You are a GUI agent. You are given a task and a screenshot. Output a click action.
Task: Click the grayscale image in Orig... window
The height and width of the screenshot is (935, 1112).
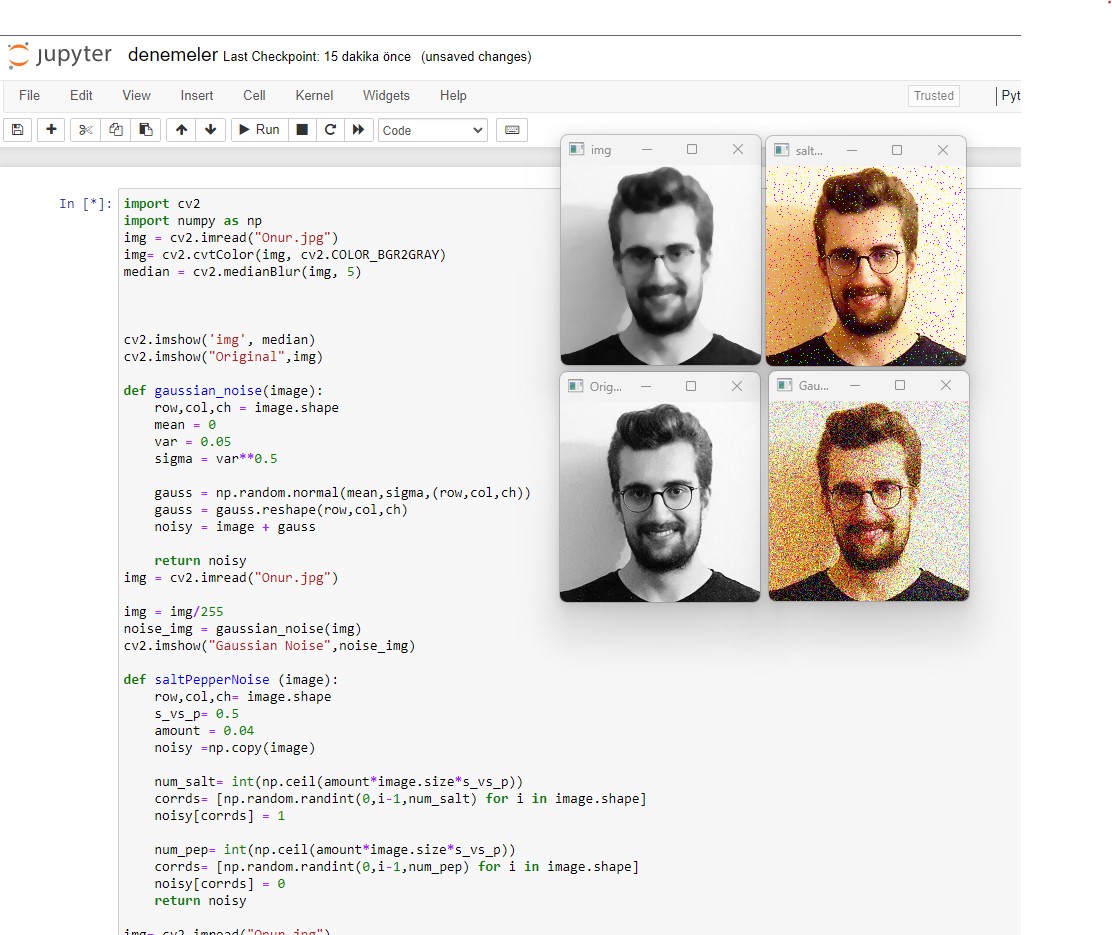[660, 501]
